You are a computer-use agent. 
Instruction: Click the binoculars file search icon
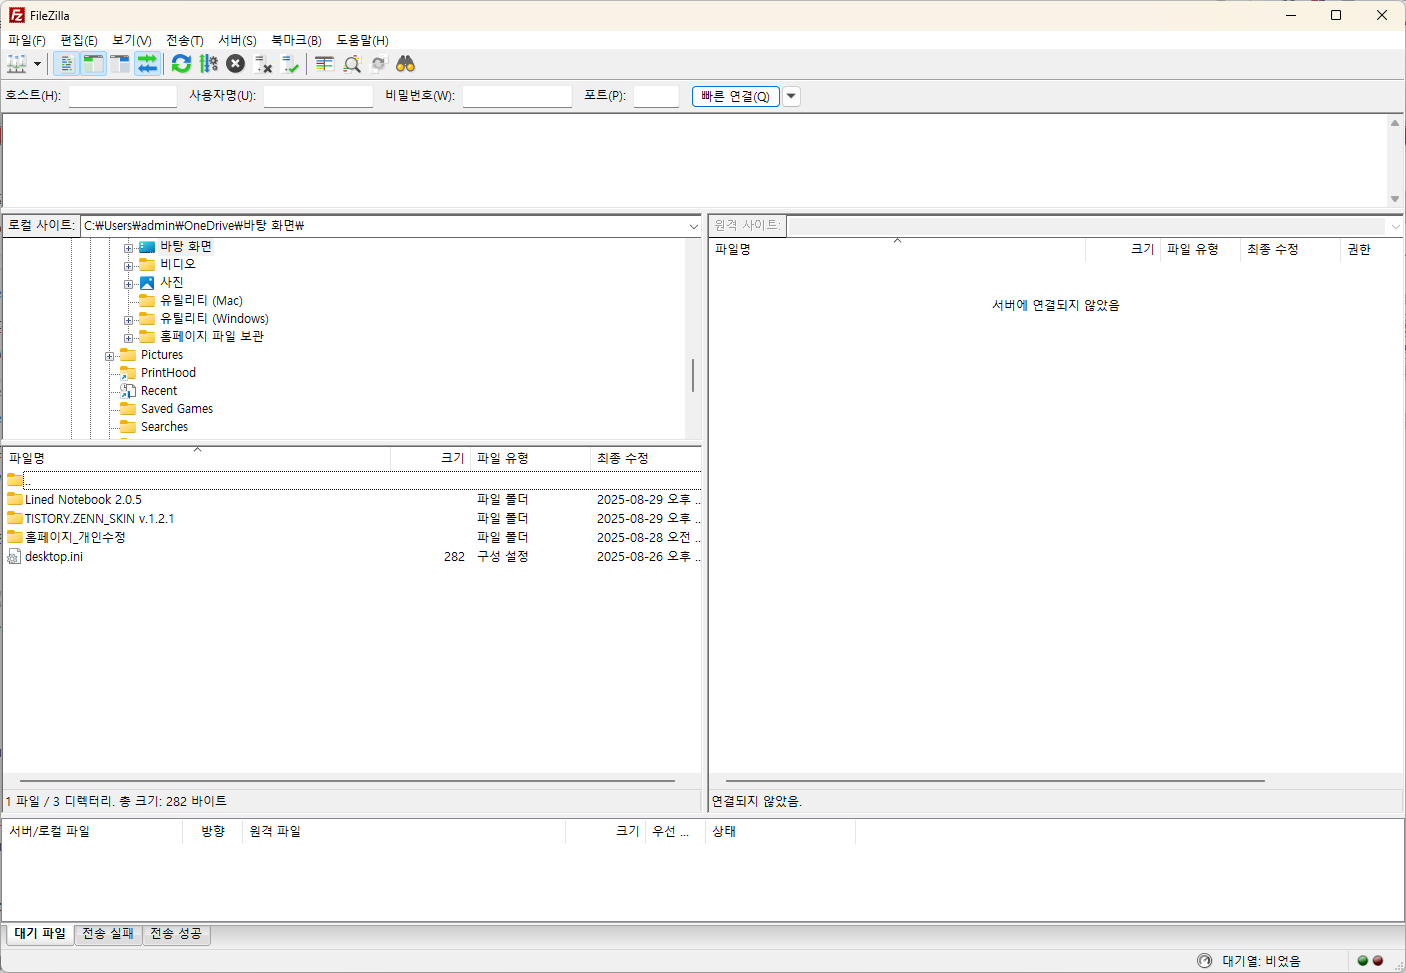pyautogui.click(x=405, y=64)
